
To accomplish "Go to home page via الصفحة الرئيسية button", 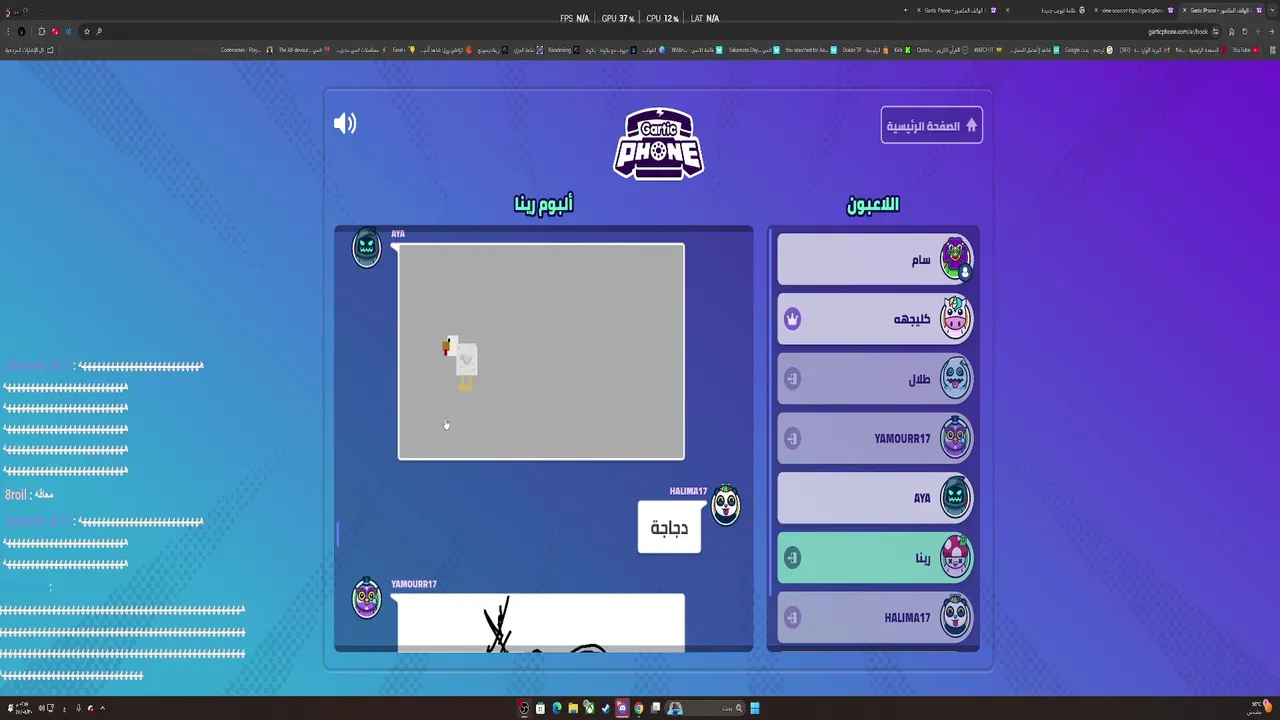I will pyautogui.click(x=931, y=126).
